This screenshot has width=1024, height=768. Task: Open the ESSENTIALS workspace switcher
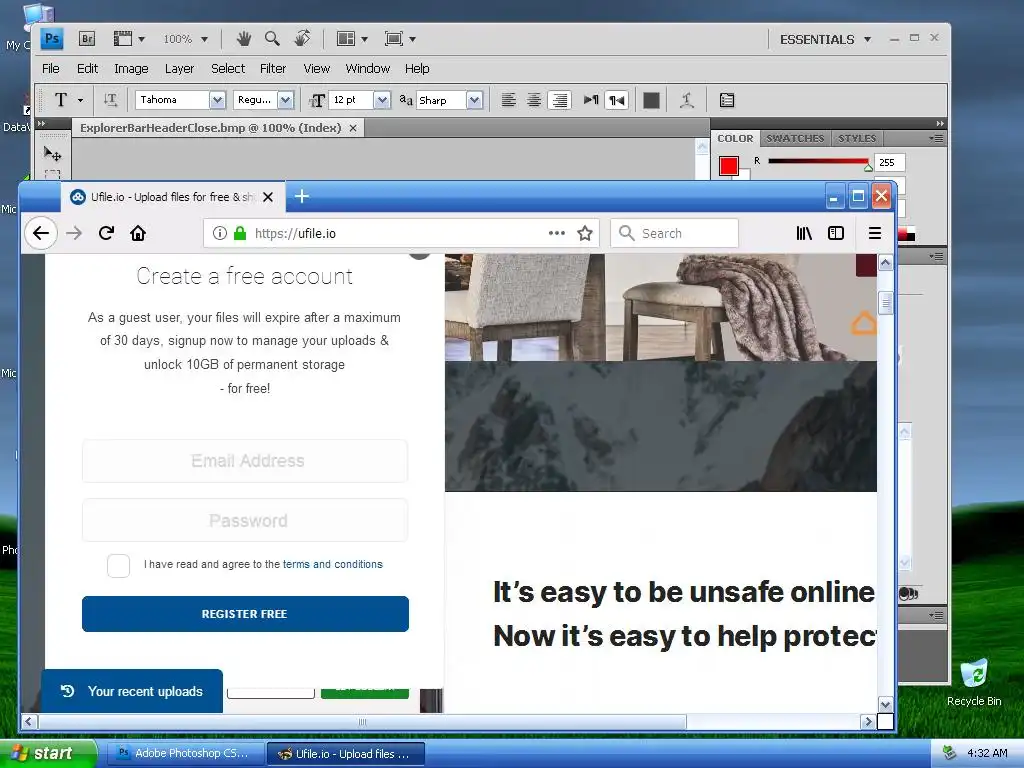pos(825,39)
